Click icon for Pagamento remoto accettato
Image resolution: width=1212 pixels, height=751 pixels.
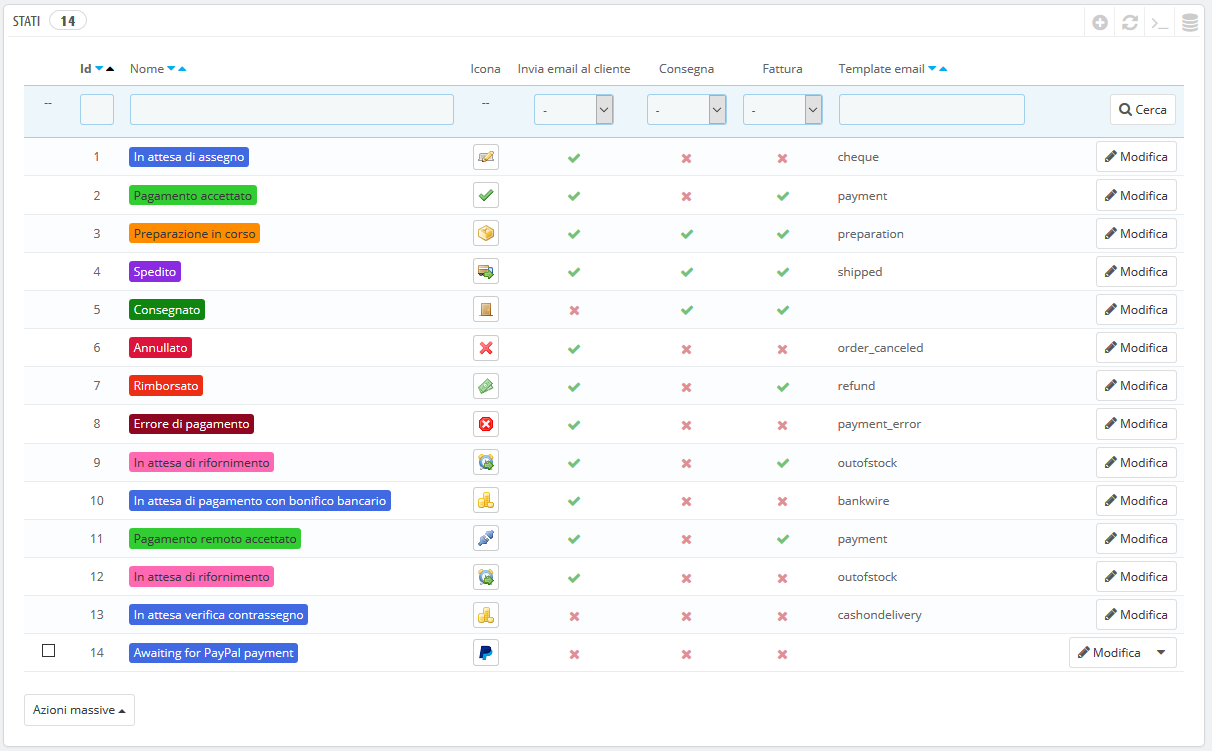point(486,538)
